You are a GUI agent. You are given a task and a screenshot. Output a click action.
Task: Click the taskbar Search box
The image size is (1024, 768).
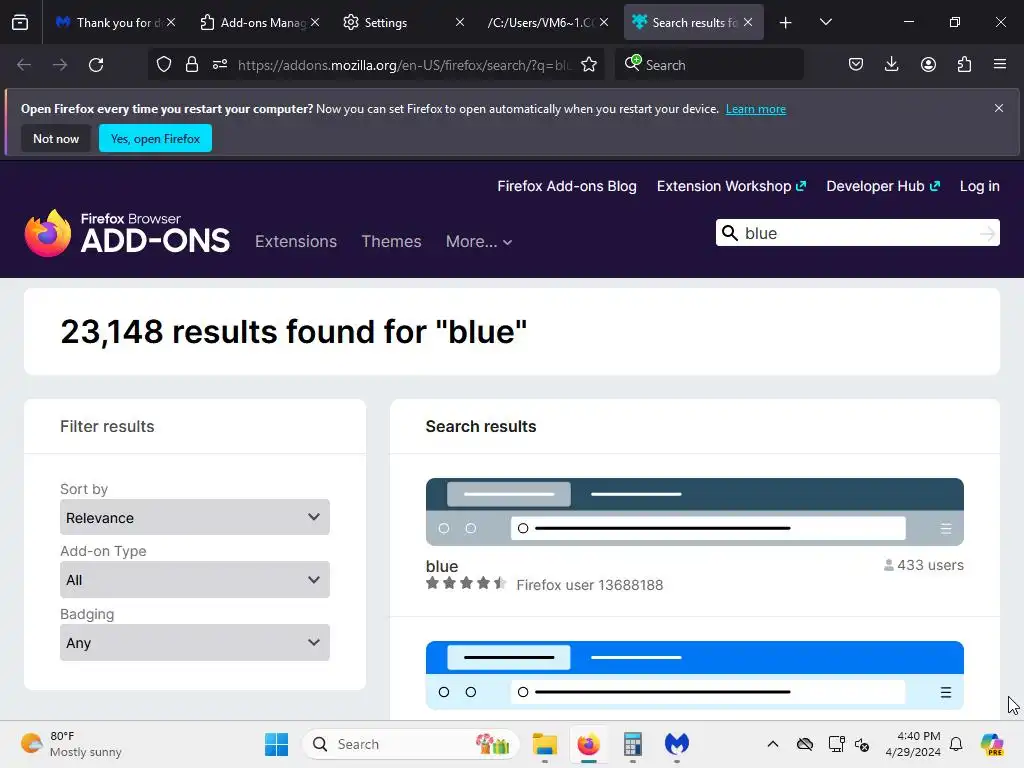coord(410,744)
